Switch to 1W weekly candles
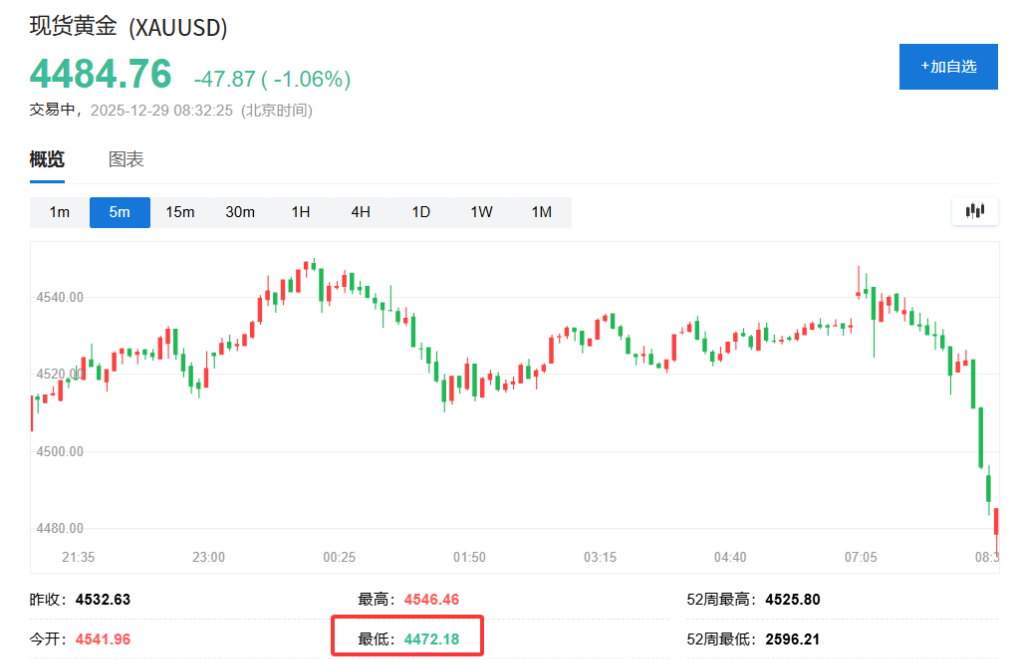 (x=481, y=212)
